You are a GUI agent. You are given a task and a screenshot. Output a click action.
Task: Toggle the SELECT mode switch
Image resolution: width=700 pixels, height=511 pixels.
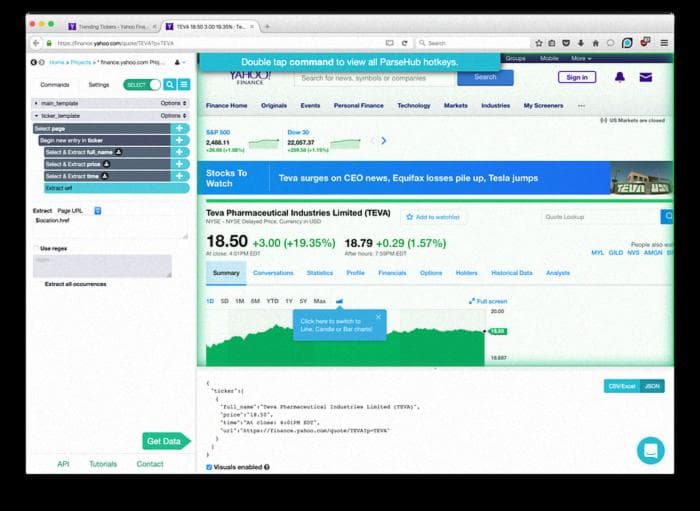click(x=142, y=85)
